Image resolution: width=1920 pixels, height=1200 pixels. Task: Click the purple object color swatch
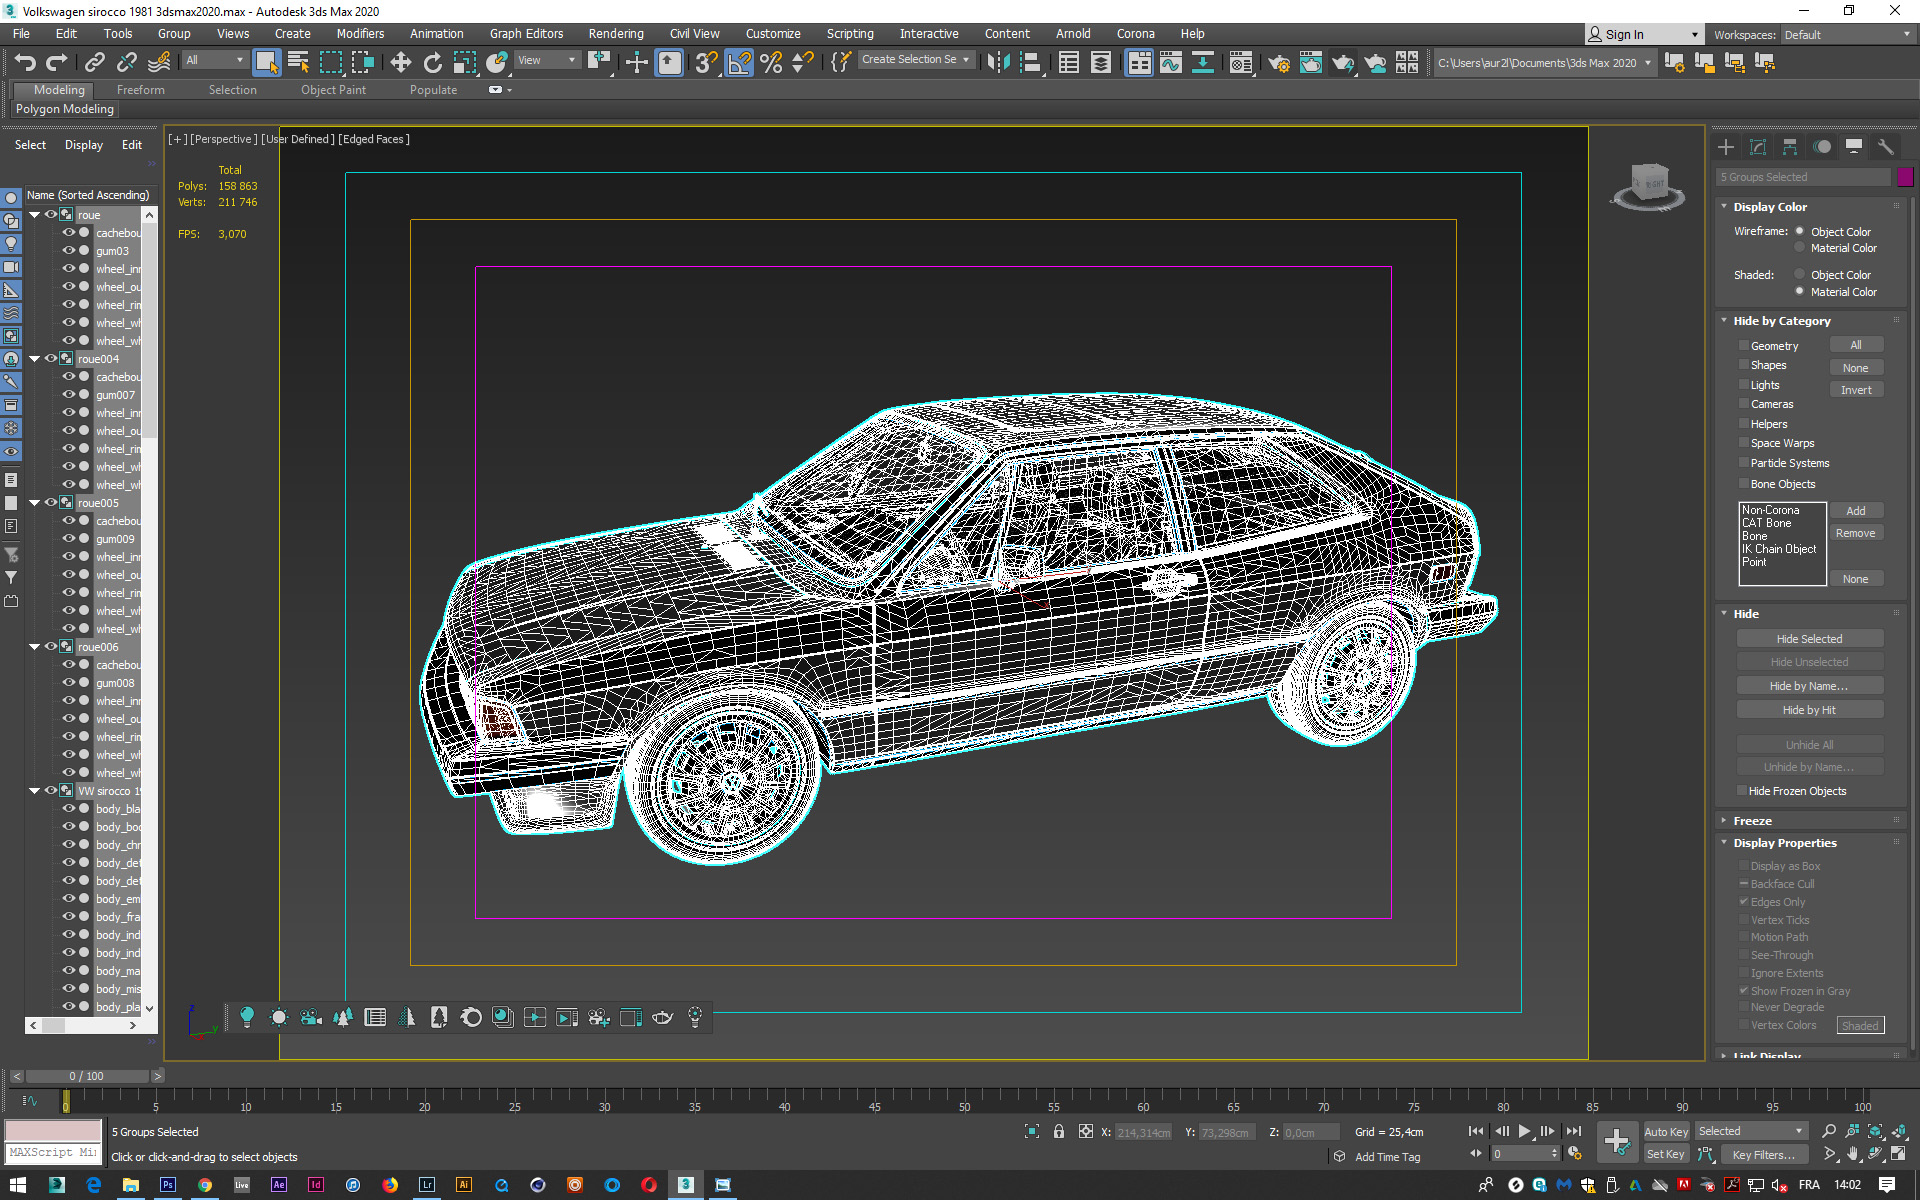pyautogui.click(x=1905, y=177)
